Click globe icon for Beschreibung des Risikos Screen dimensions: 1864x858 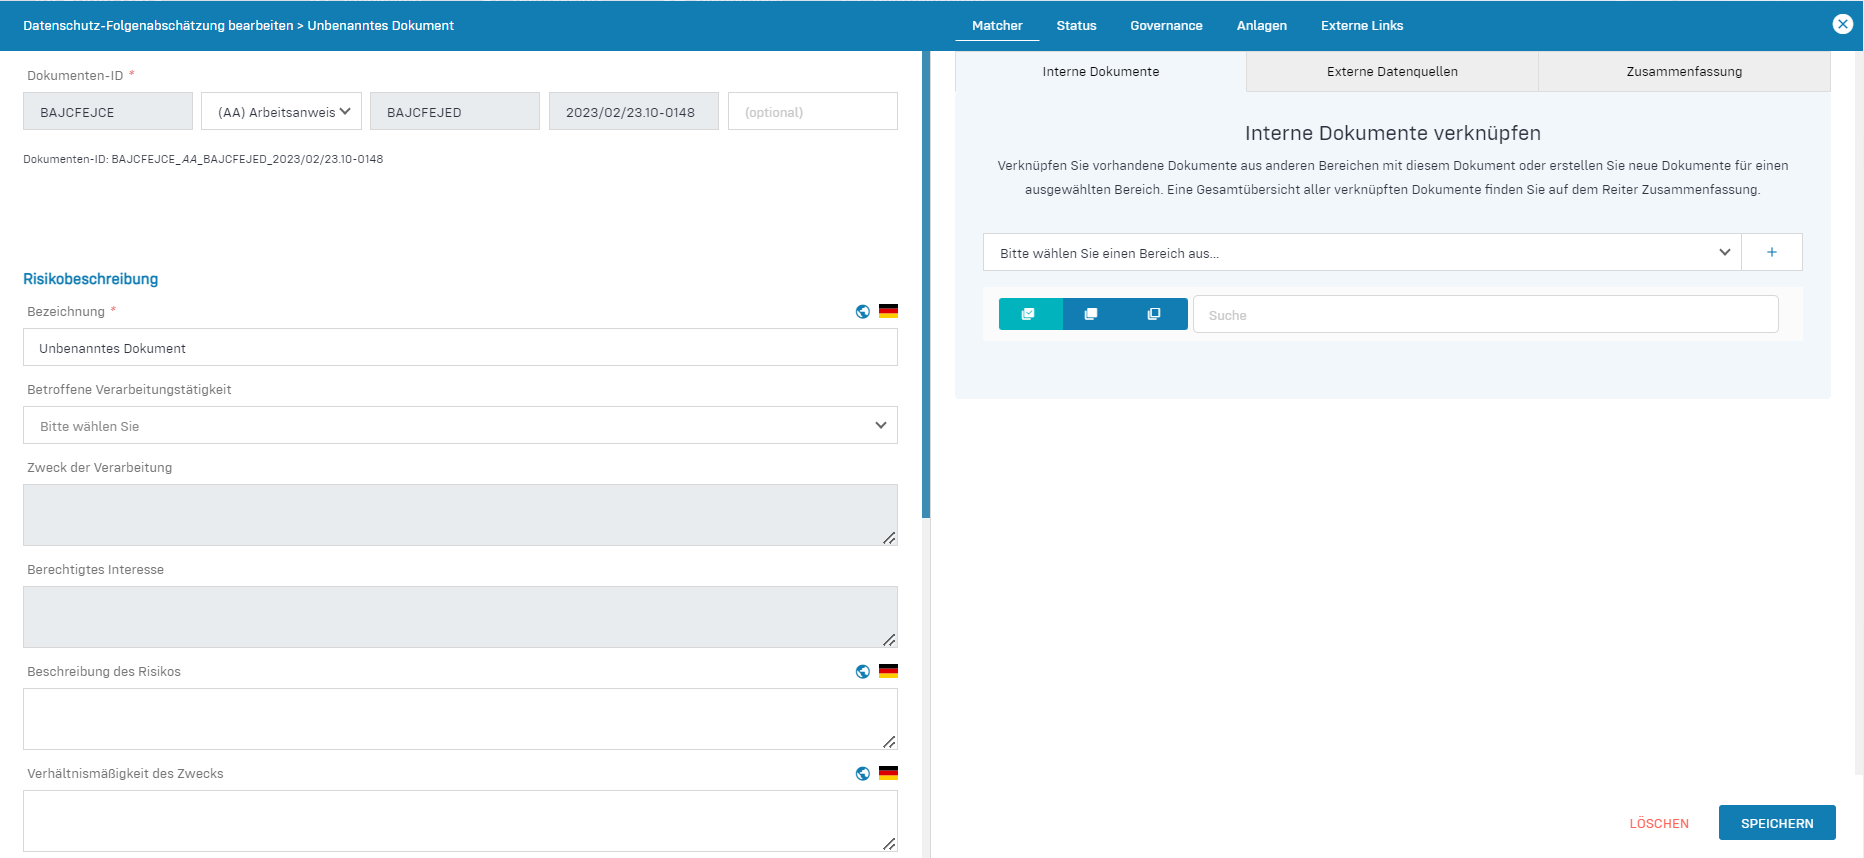[863, 672]
